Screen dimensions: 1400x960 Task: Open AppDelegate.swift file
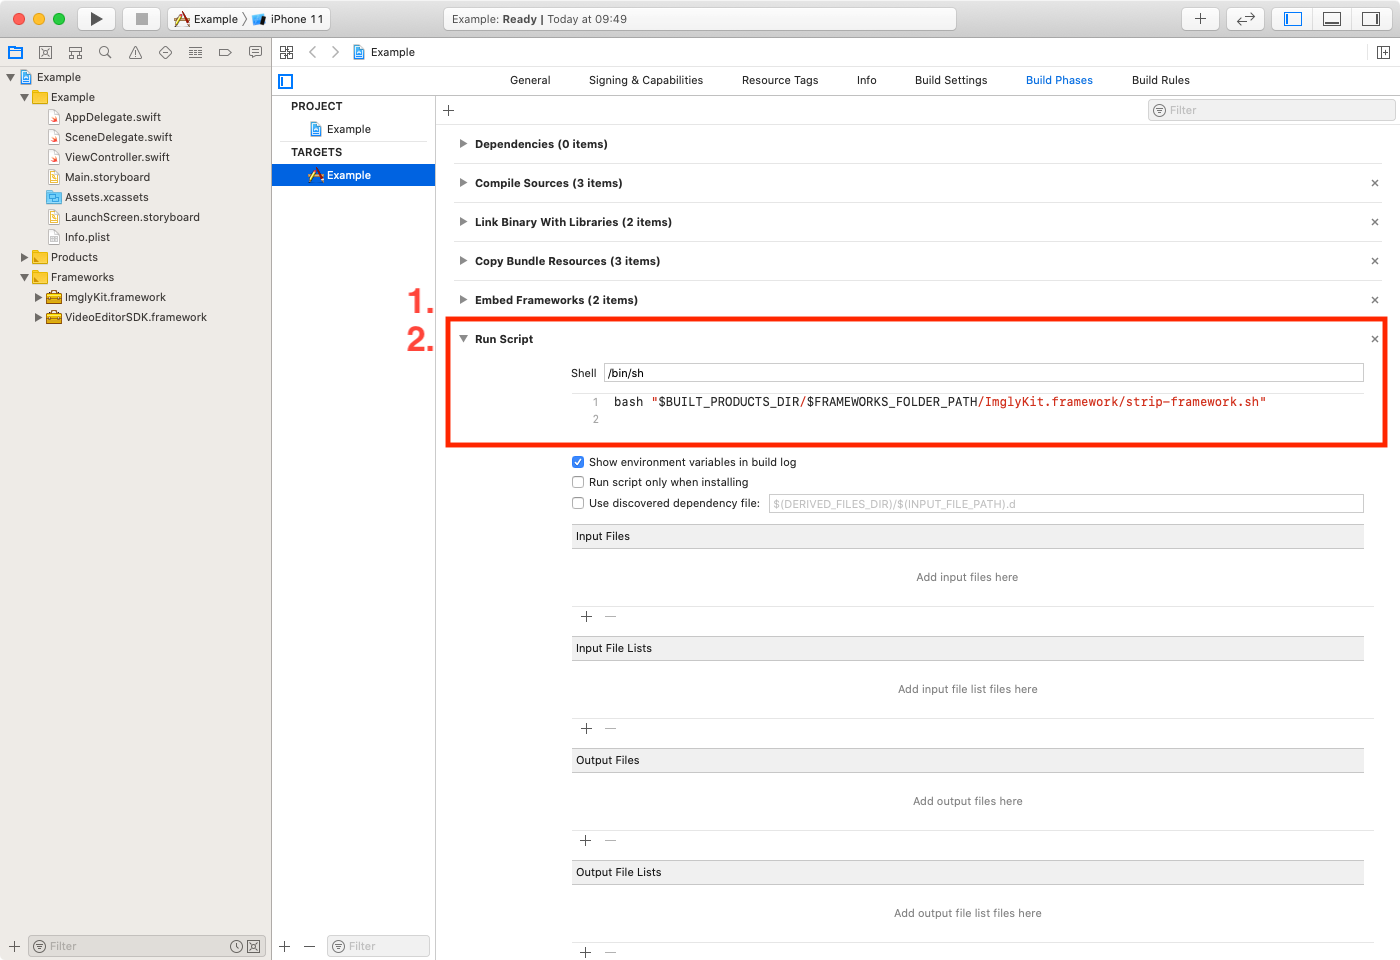[113, 117]
